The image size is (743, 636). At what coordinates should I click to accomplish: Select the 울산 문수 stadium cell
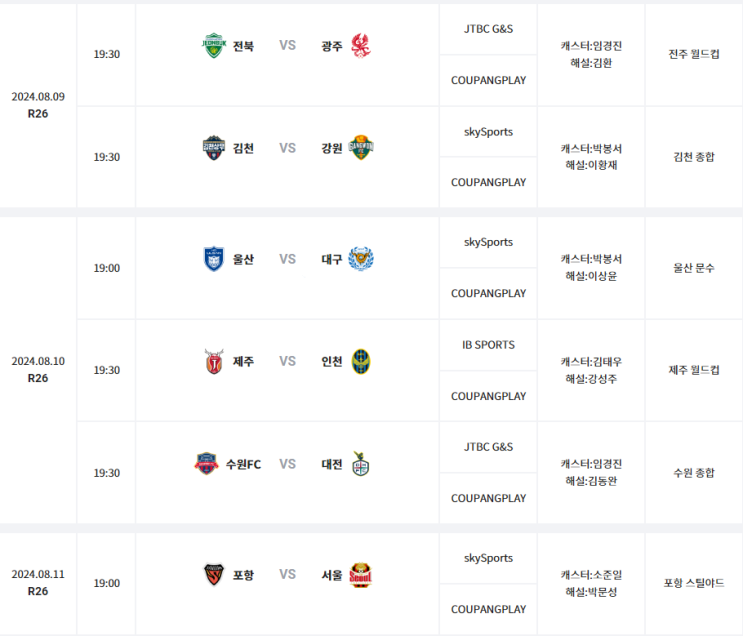pyautogui.click(x=694, y=268)
